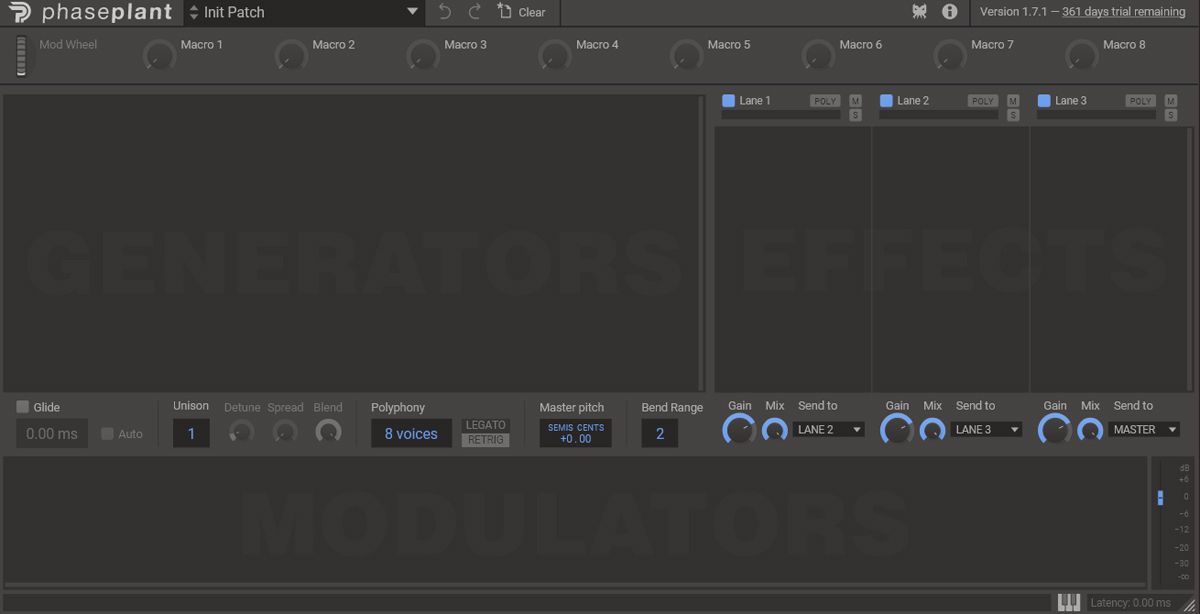Step presets with arrows beside Init Patch
Screen dimensions: 1200x614
click(x=194, y=12)
